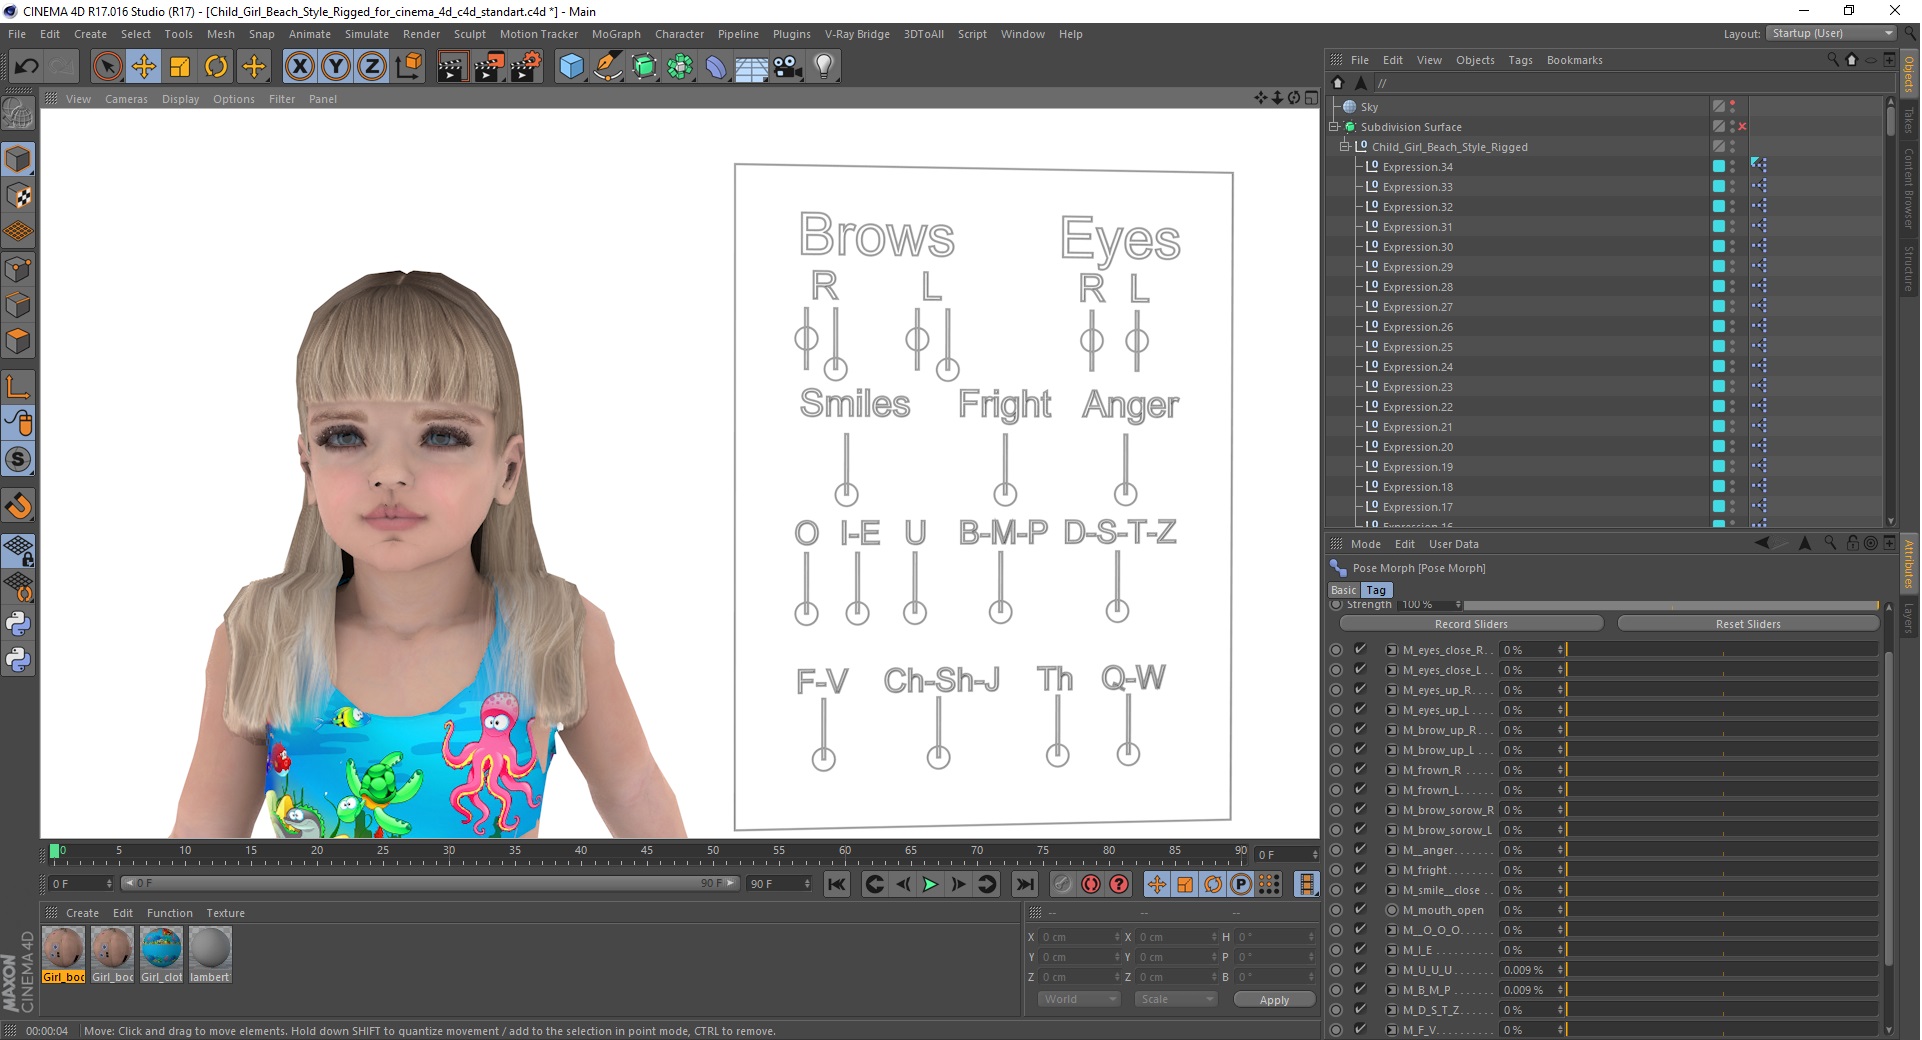Toggle M_anger keyframe circle
Image resolution: width=1922 pixels, height=1040 pixels.
[x=1336, y=850]
